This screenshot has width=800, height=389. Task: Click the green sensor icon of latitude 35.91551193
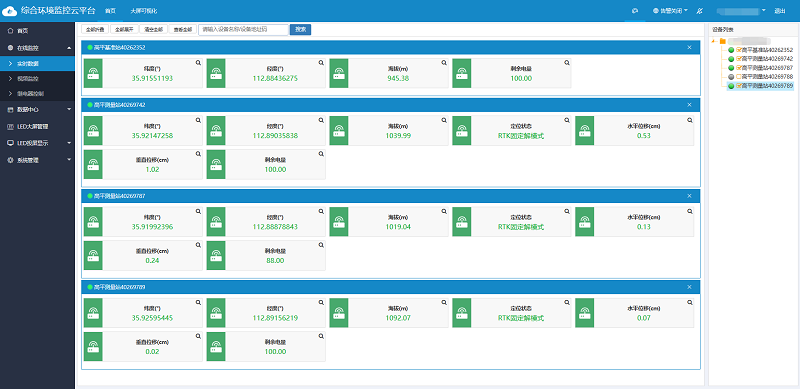tap(93, 73)
